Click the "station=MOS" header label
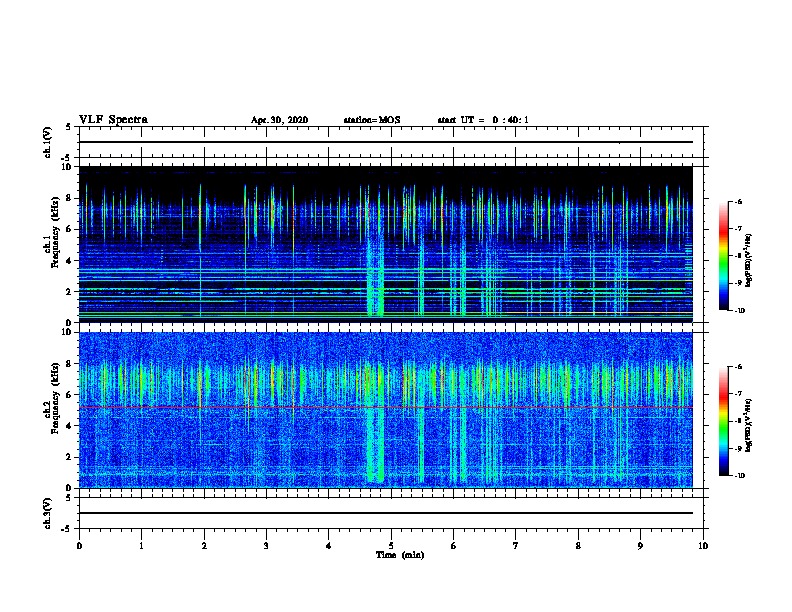The image size is (792, 612). click(x=372, y=120)
